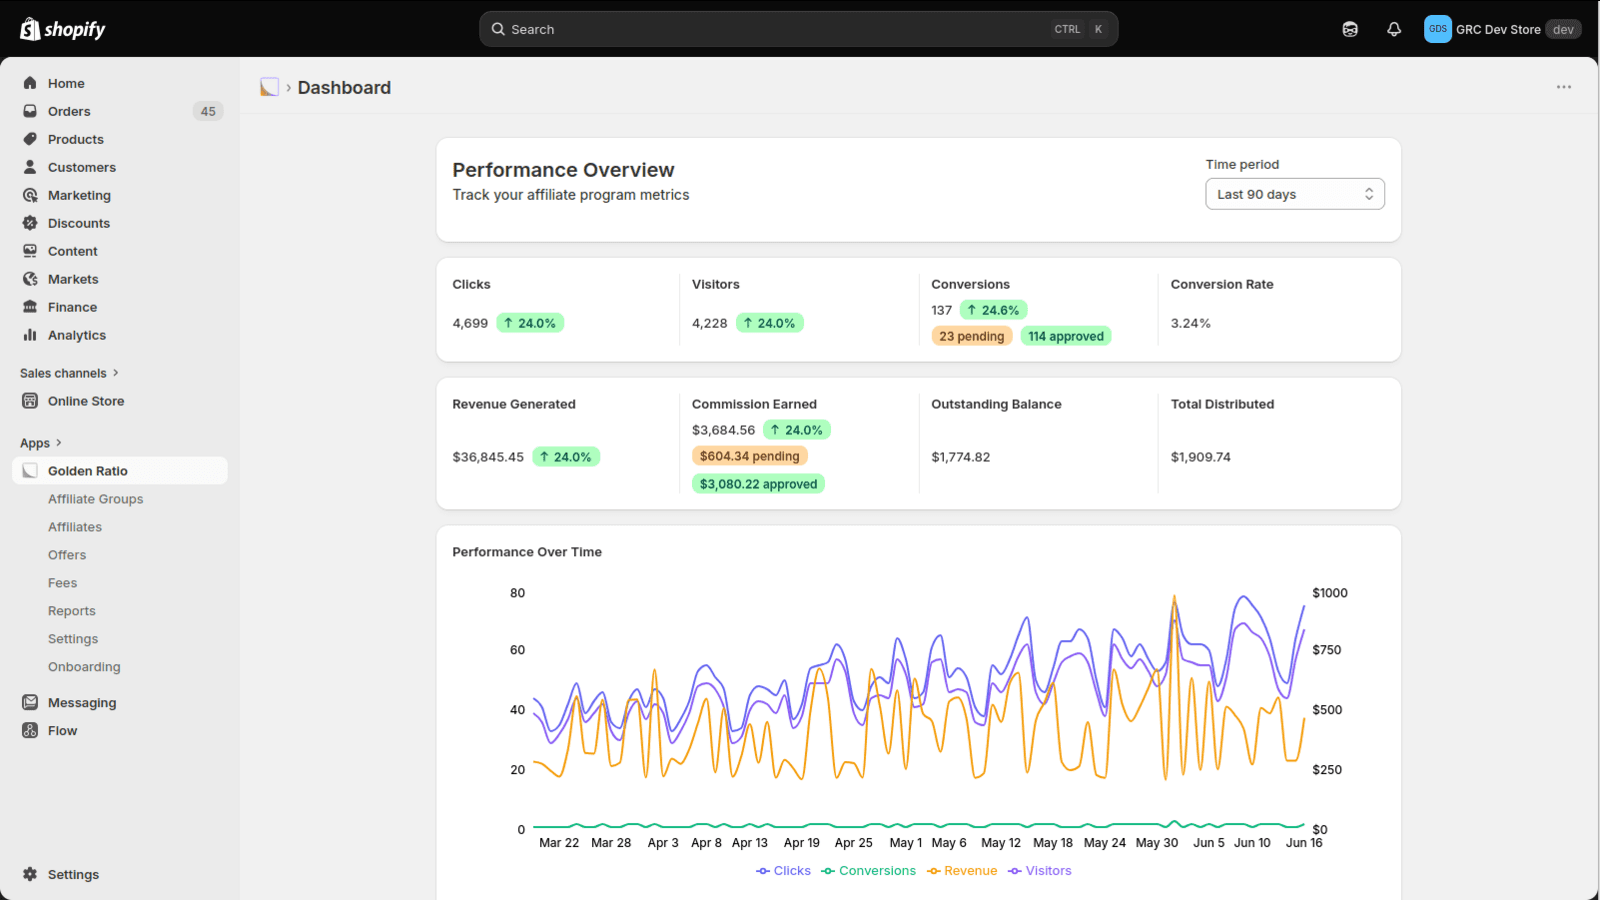The height and width of the screenshot is (900, 1600).
Task: Toggle the Clicks series in the chart legend
Action: click(x=784, y=871)
